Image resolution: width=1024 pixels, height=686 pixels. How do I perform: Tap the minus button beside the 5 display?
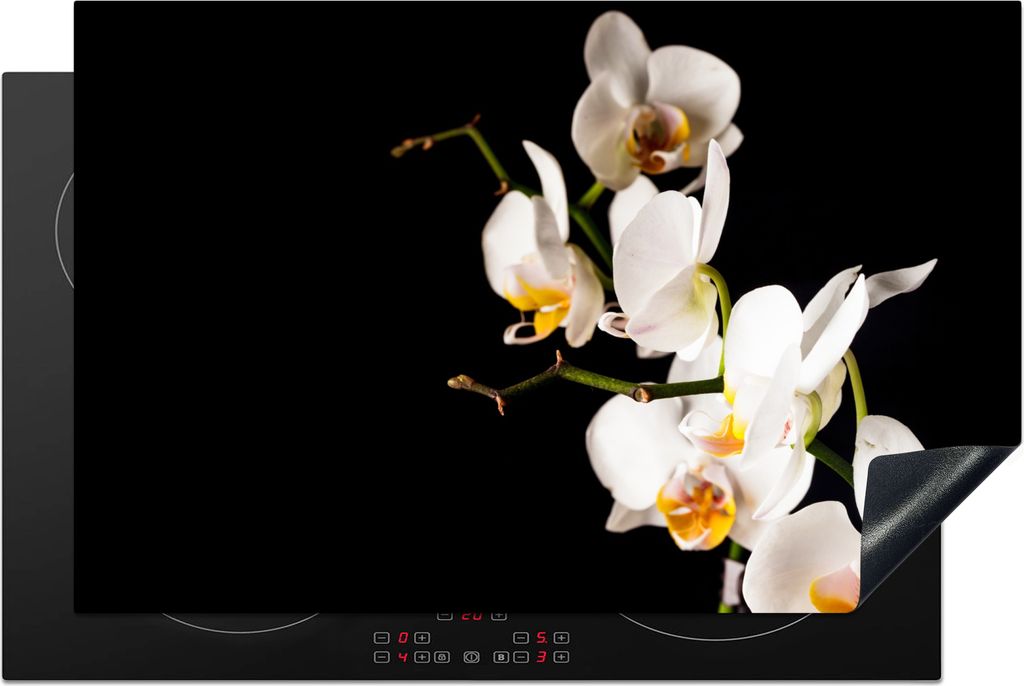520,638
